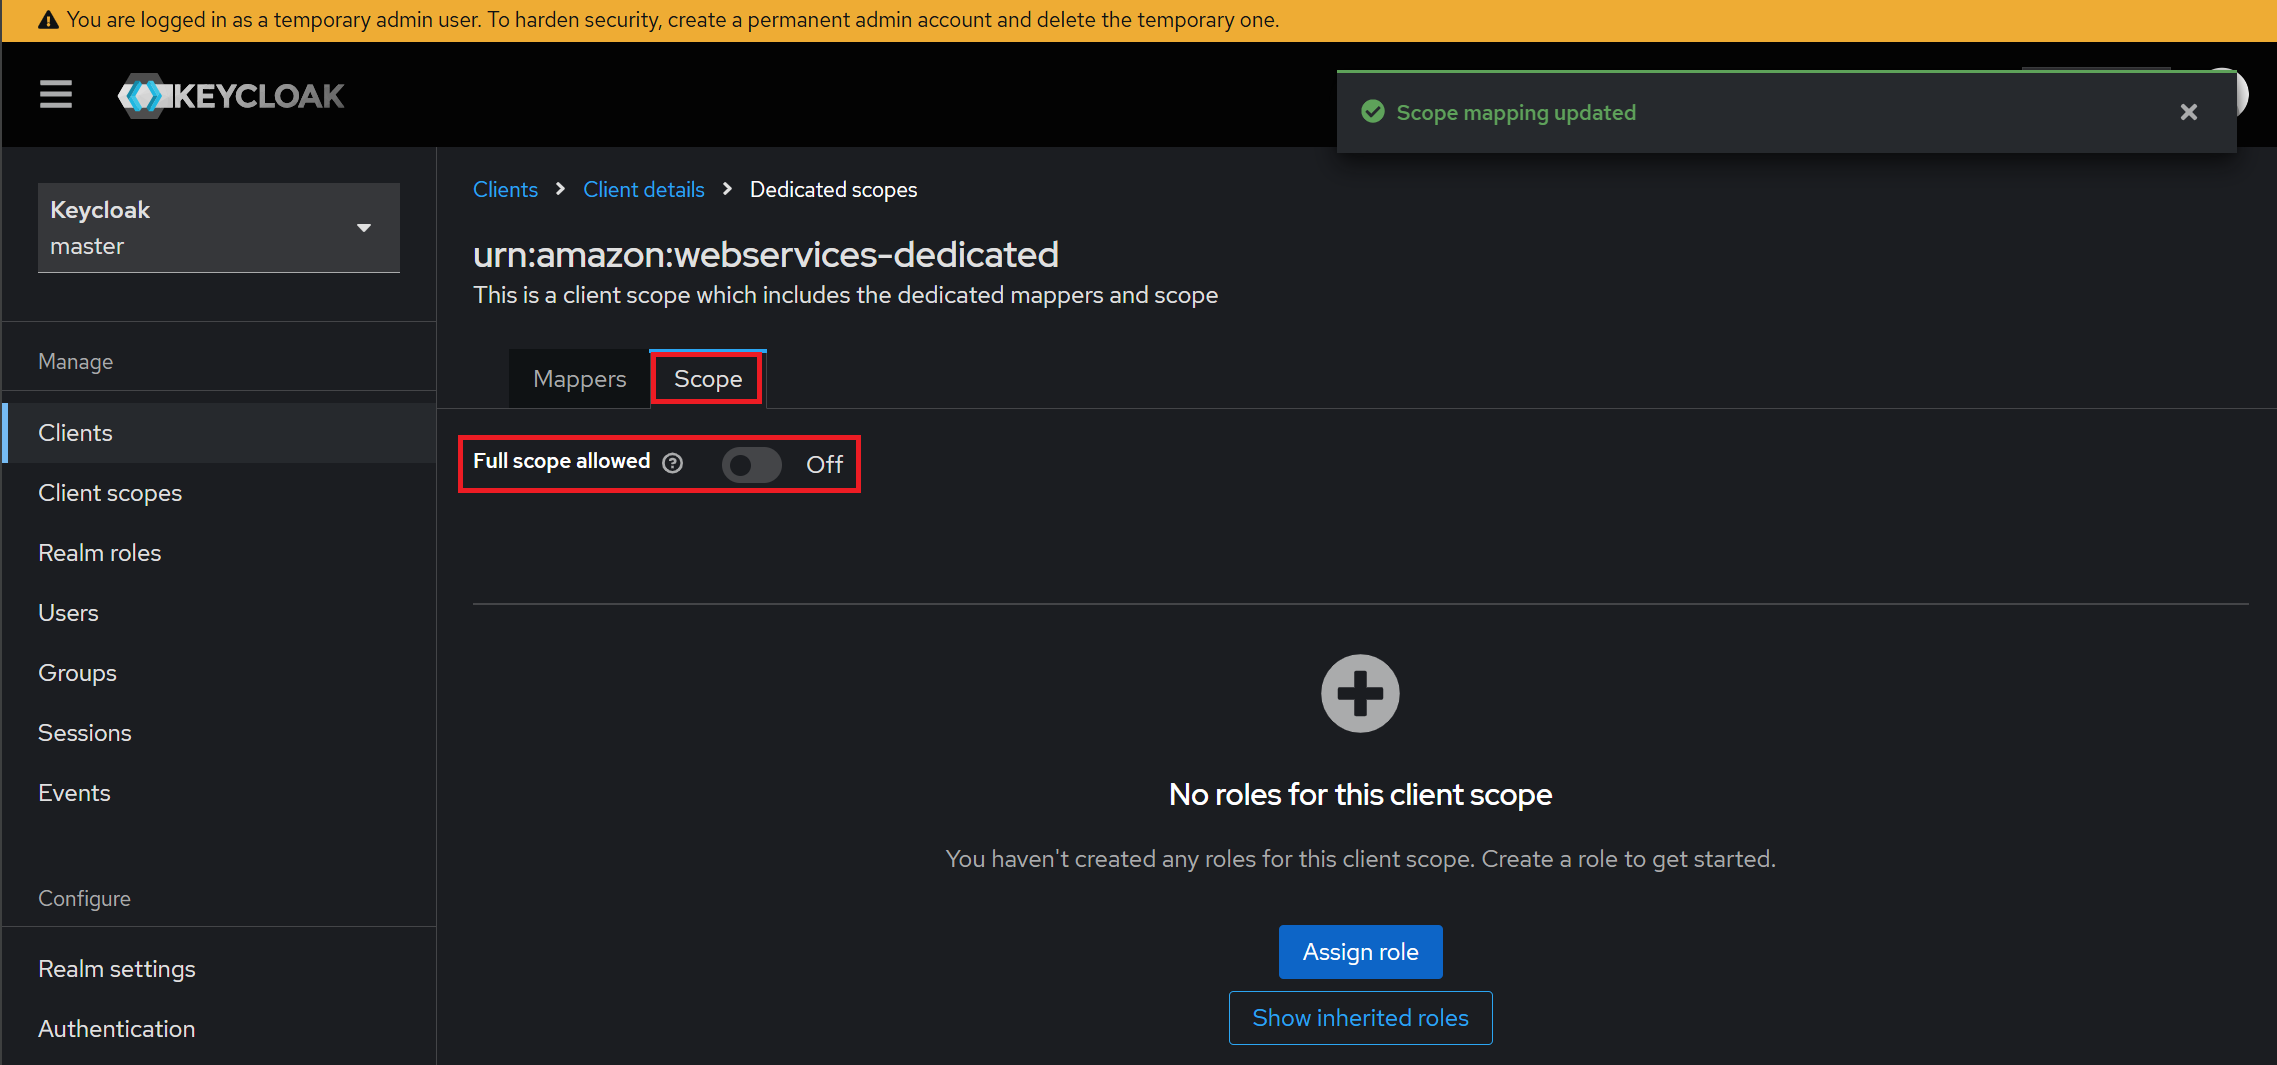Click the Assign role button

pyautogui.click(x=1360, y=952)
